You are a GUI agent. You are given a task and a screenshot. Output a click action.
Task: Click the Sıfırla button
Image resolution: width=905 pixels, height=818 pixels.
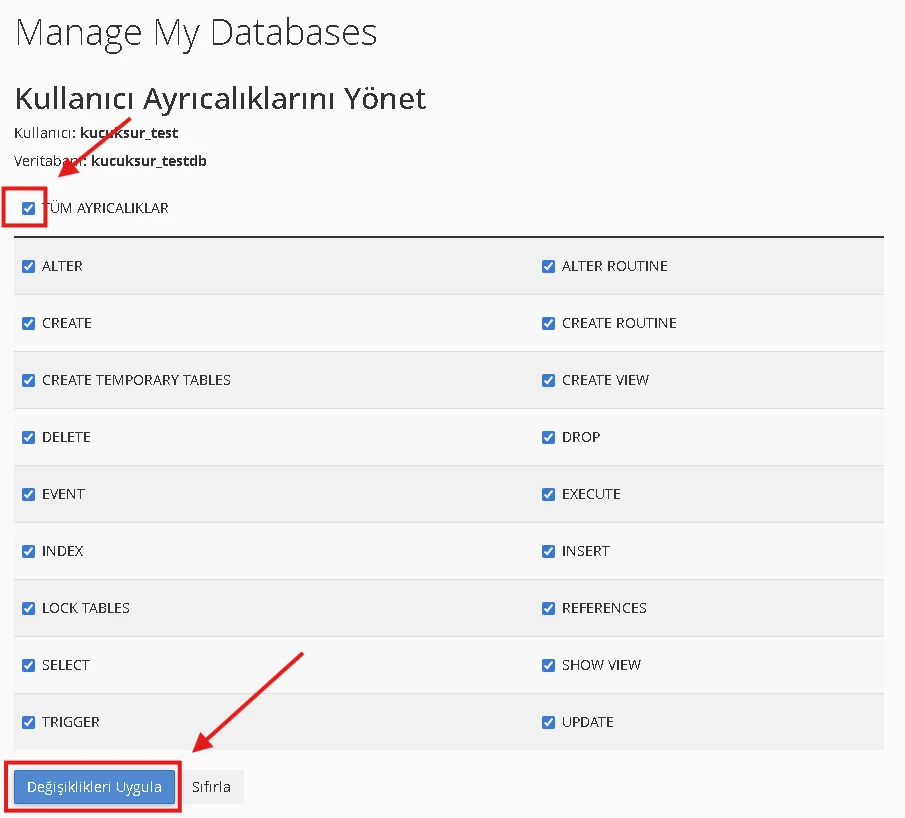click(x=212, y=786)
